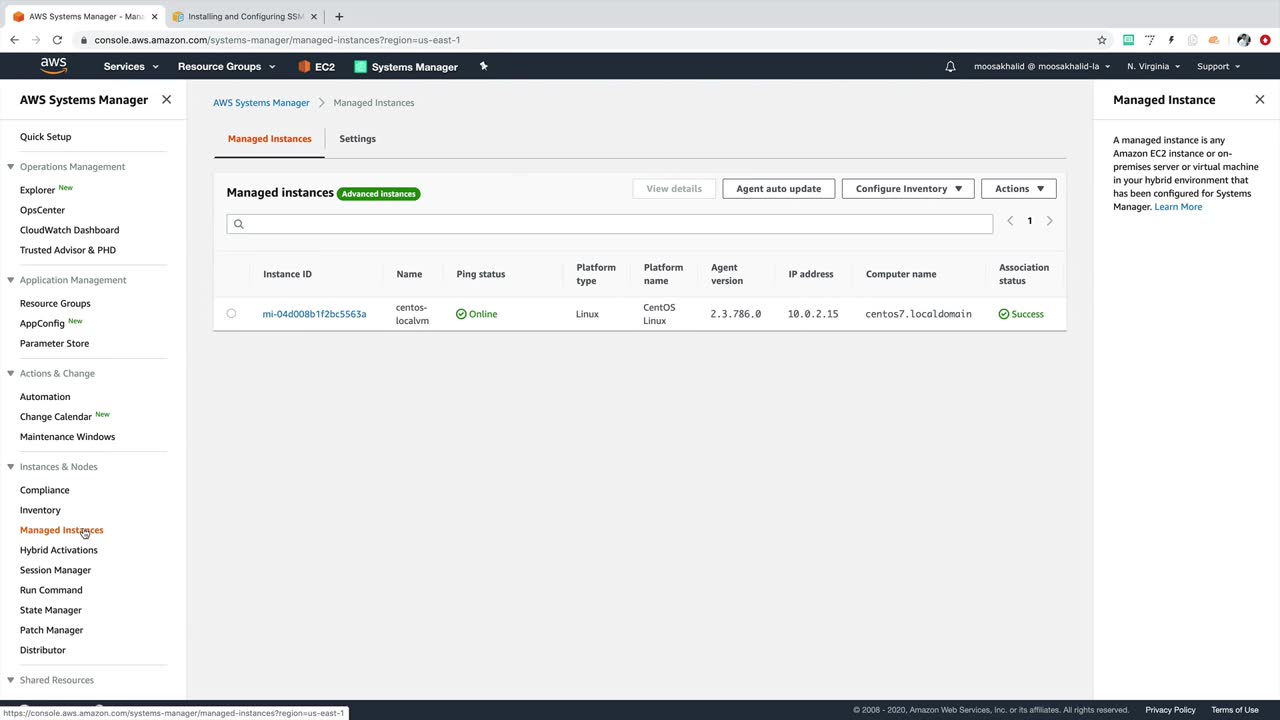Click the View details button
The width and height of the screenshot is (1280, 720).
673,189
